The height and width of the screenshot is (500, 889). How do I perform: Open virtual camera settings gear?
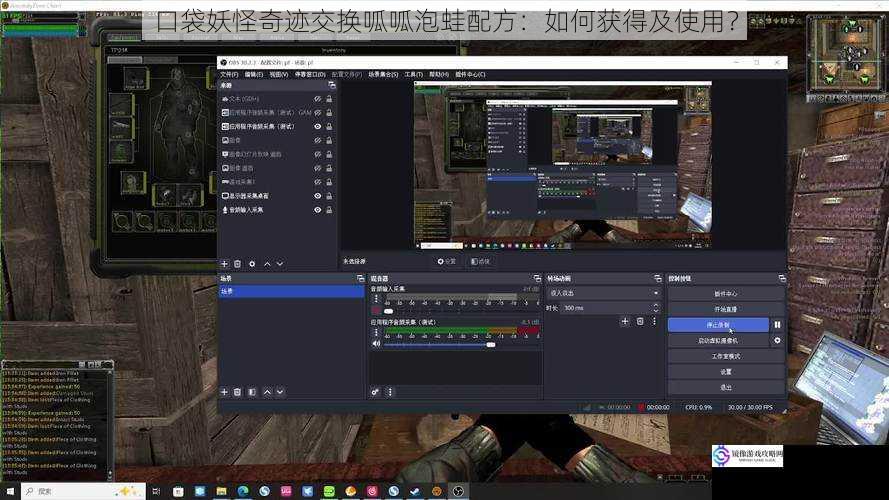[x=777, y=341]
